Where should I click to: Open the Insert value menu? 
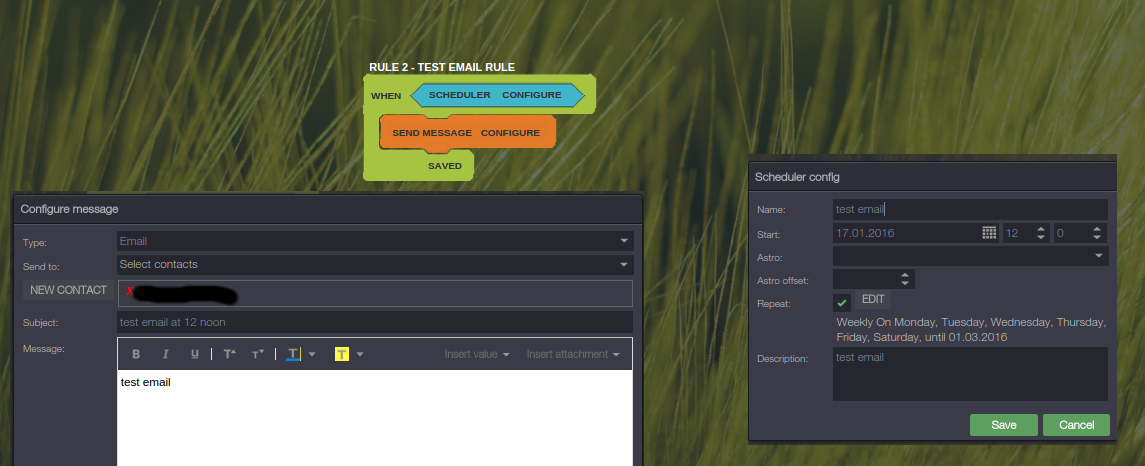click(477, 354)
